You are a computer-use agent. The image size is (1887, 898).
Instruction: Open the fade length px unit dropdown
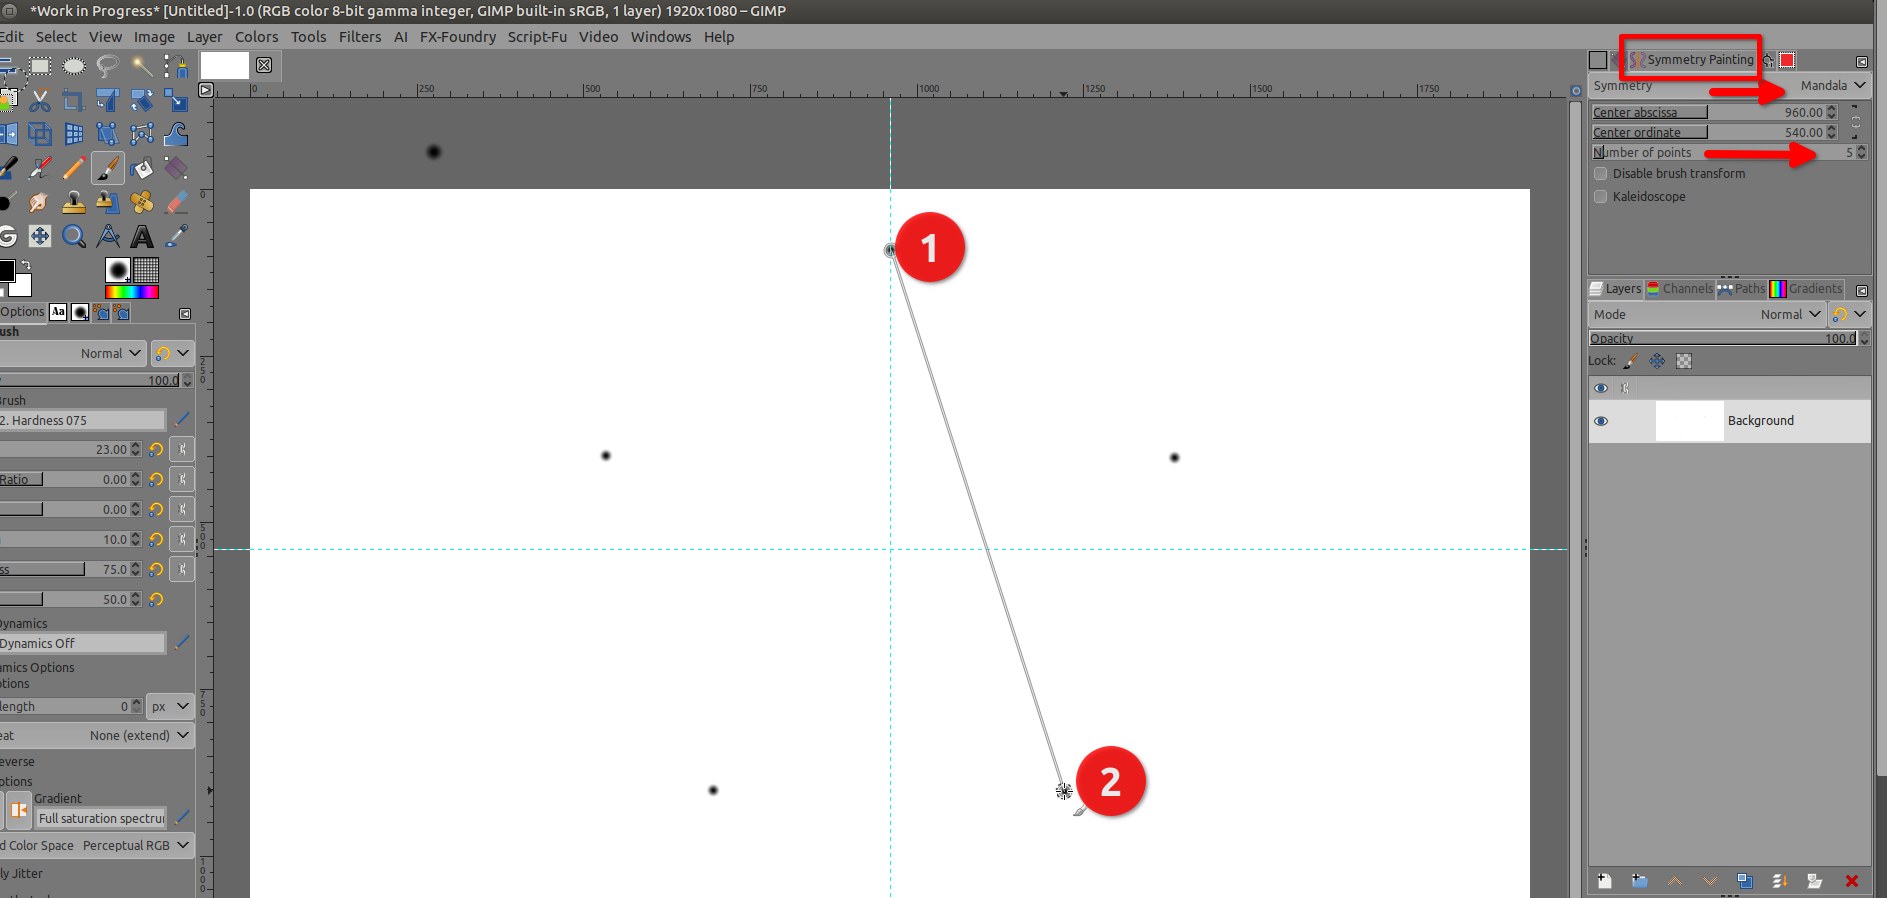click(169, 707)
